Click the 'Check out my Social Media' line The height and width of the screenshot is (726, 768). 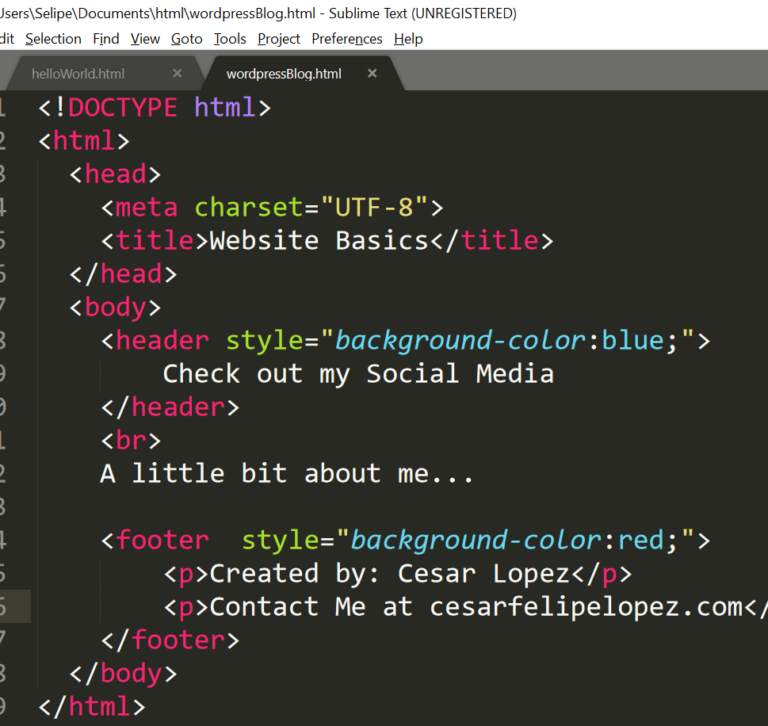[x=358, y=374]
